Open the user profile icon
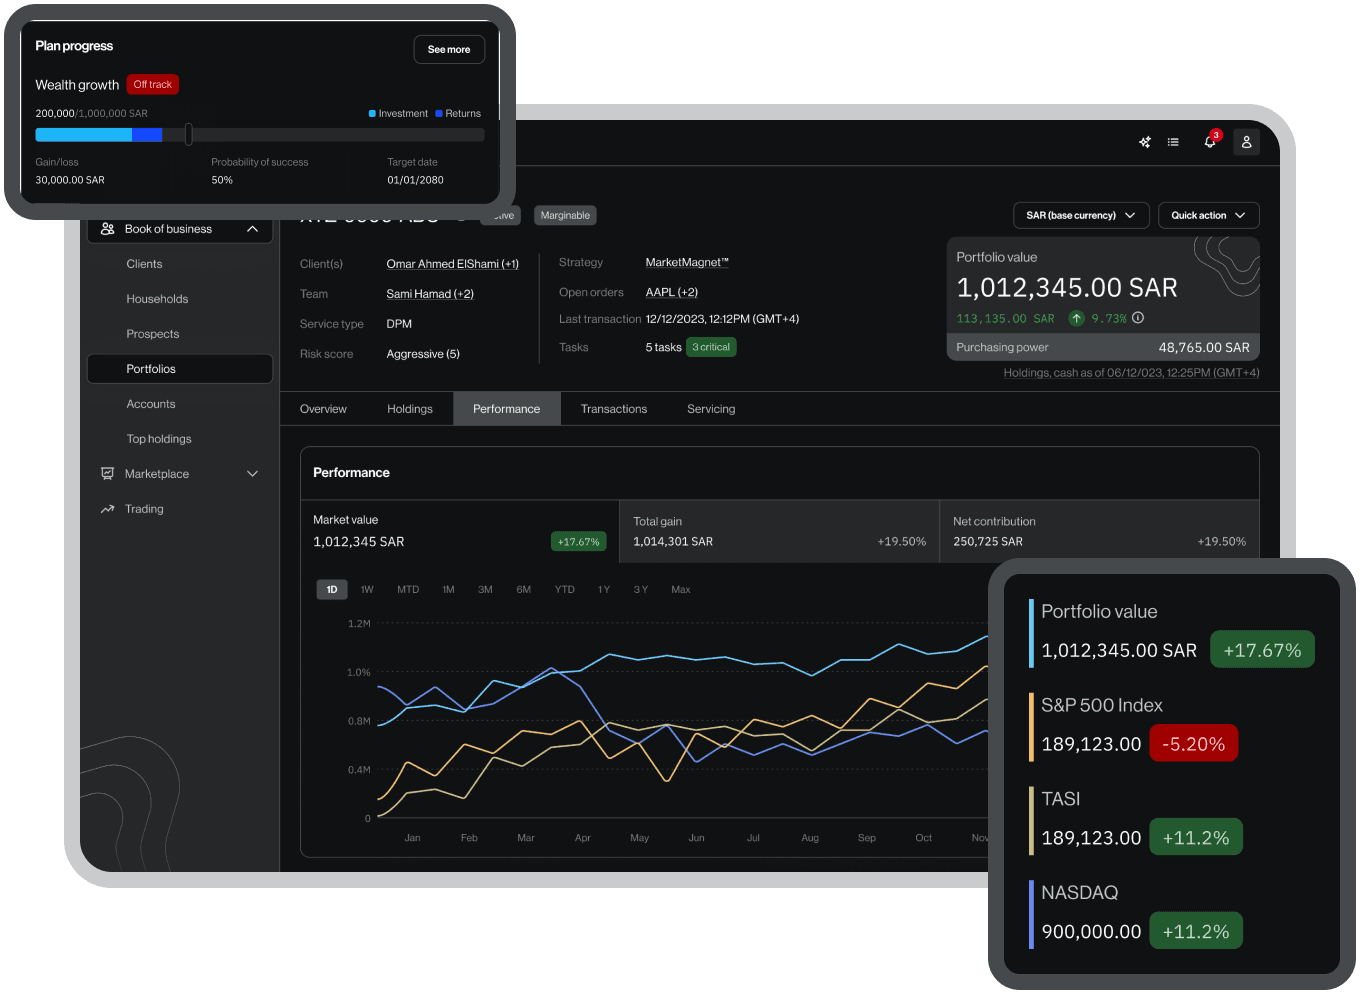The height and width of the screenshot is (992, 1360). tap(1246, 142)
